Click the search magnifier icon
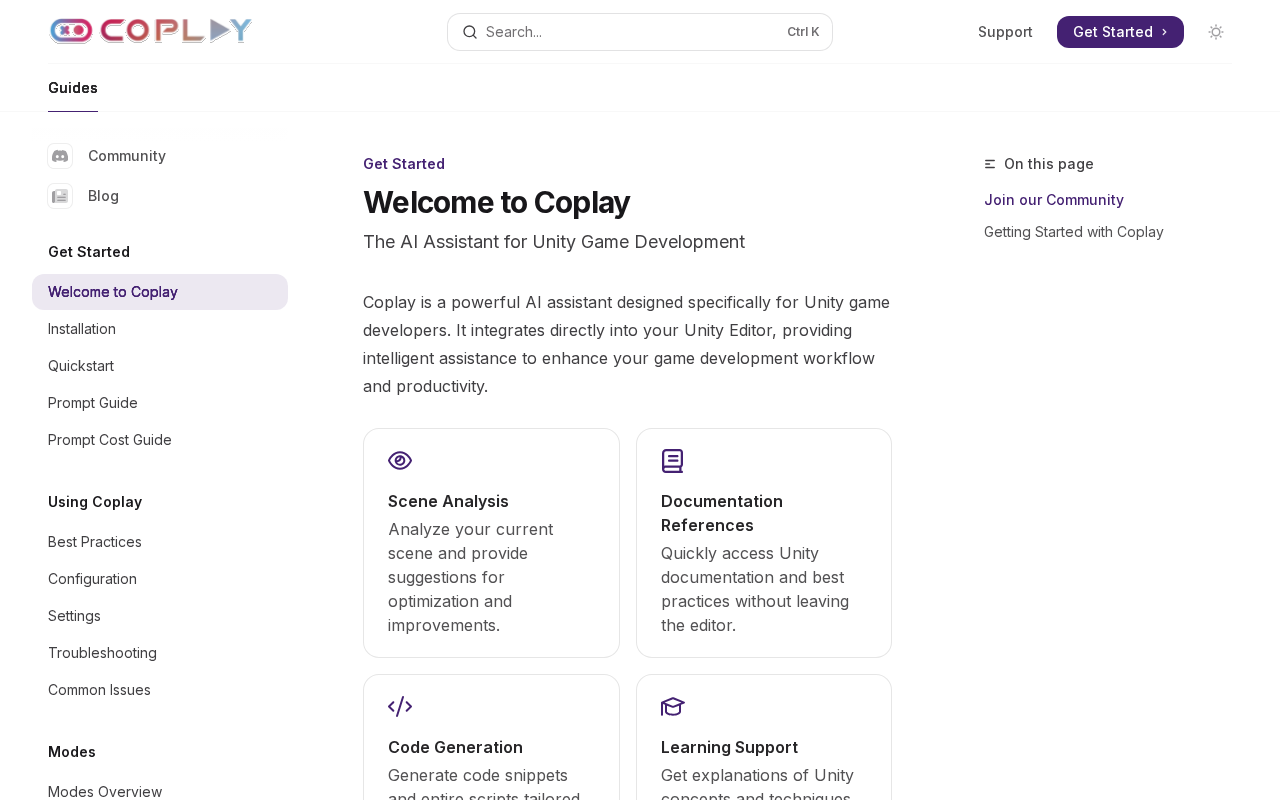Viewport: 1280px width, 800px height. [470, 32]
